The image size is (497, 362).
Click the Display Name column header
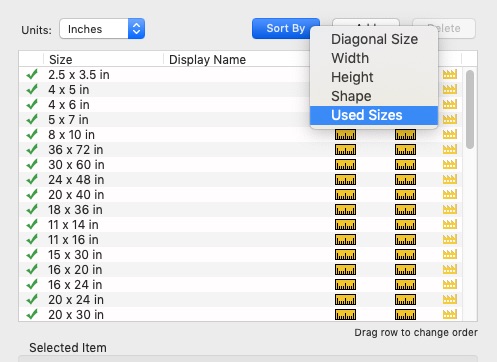click(x=237, y=59)
